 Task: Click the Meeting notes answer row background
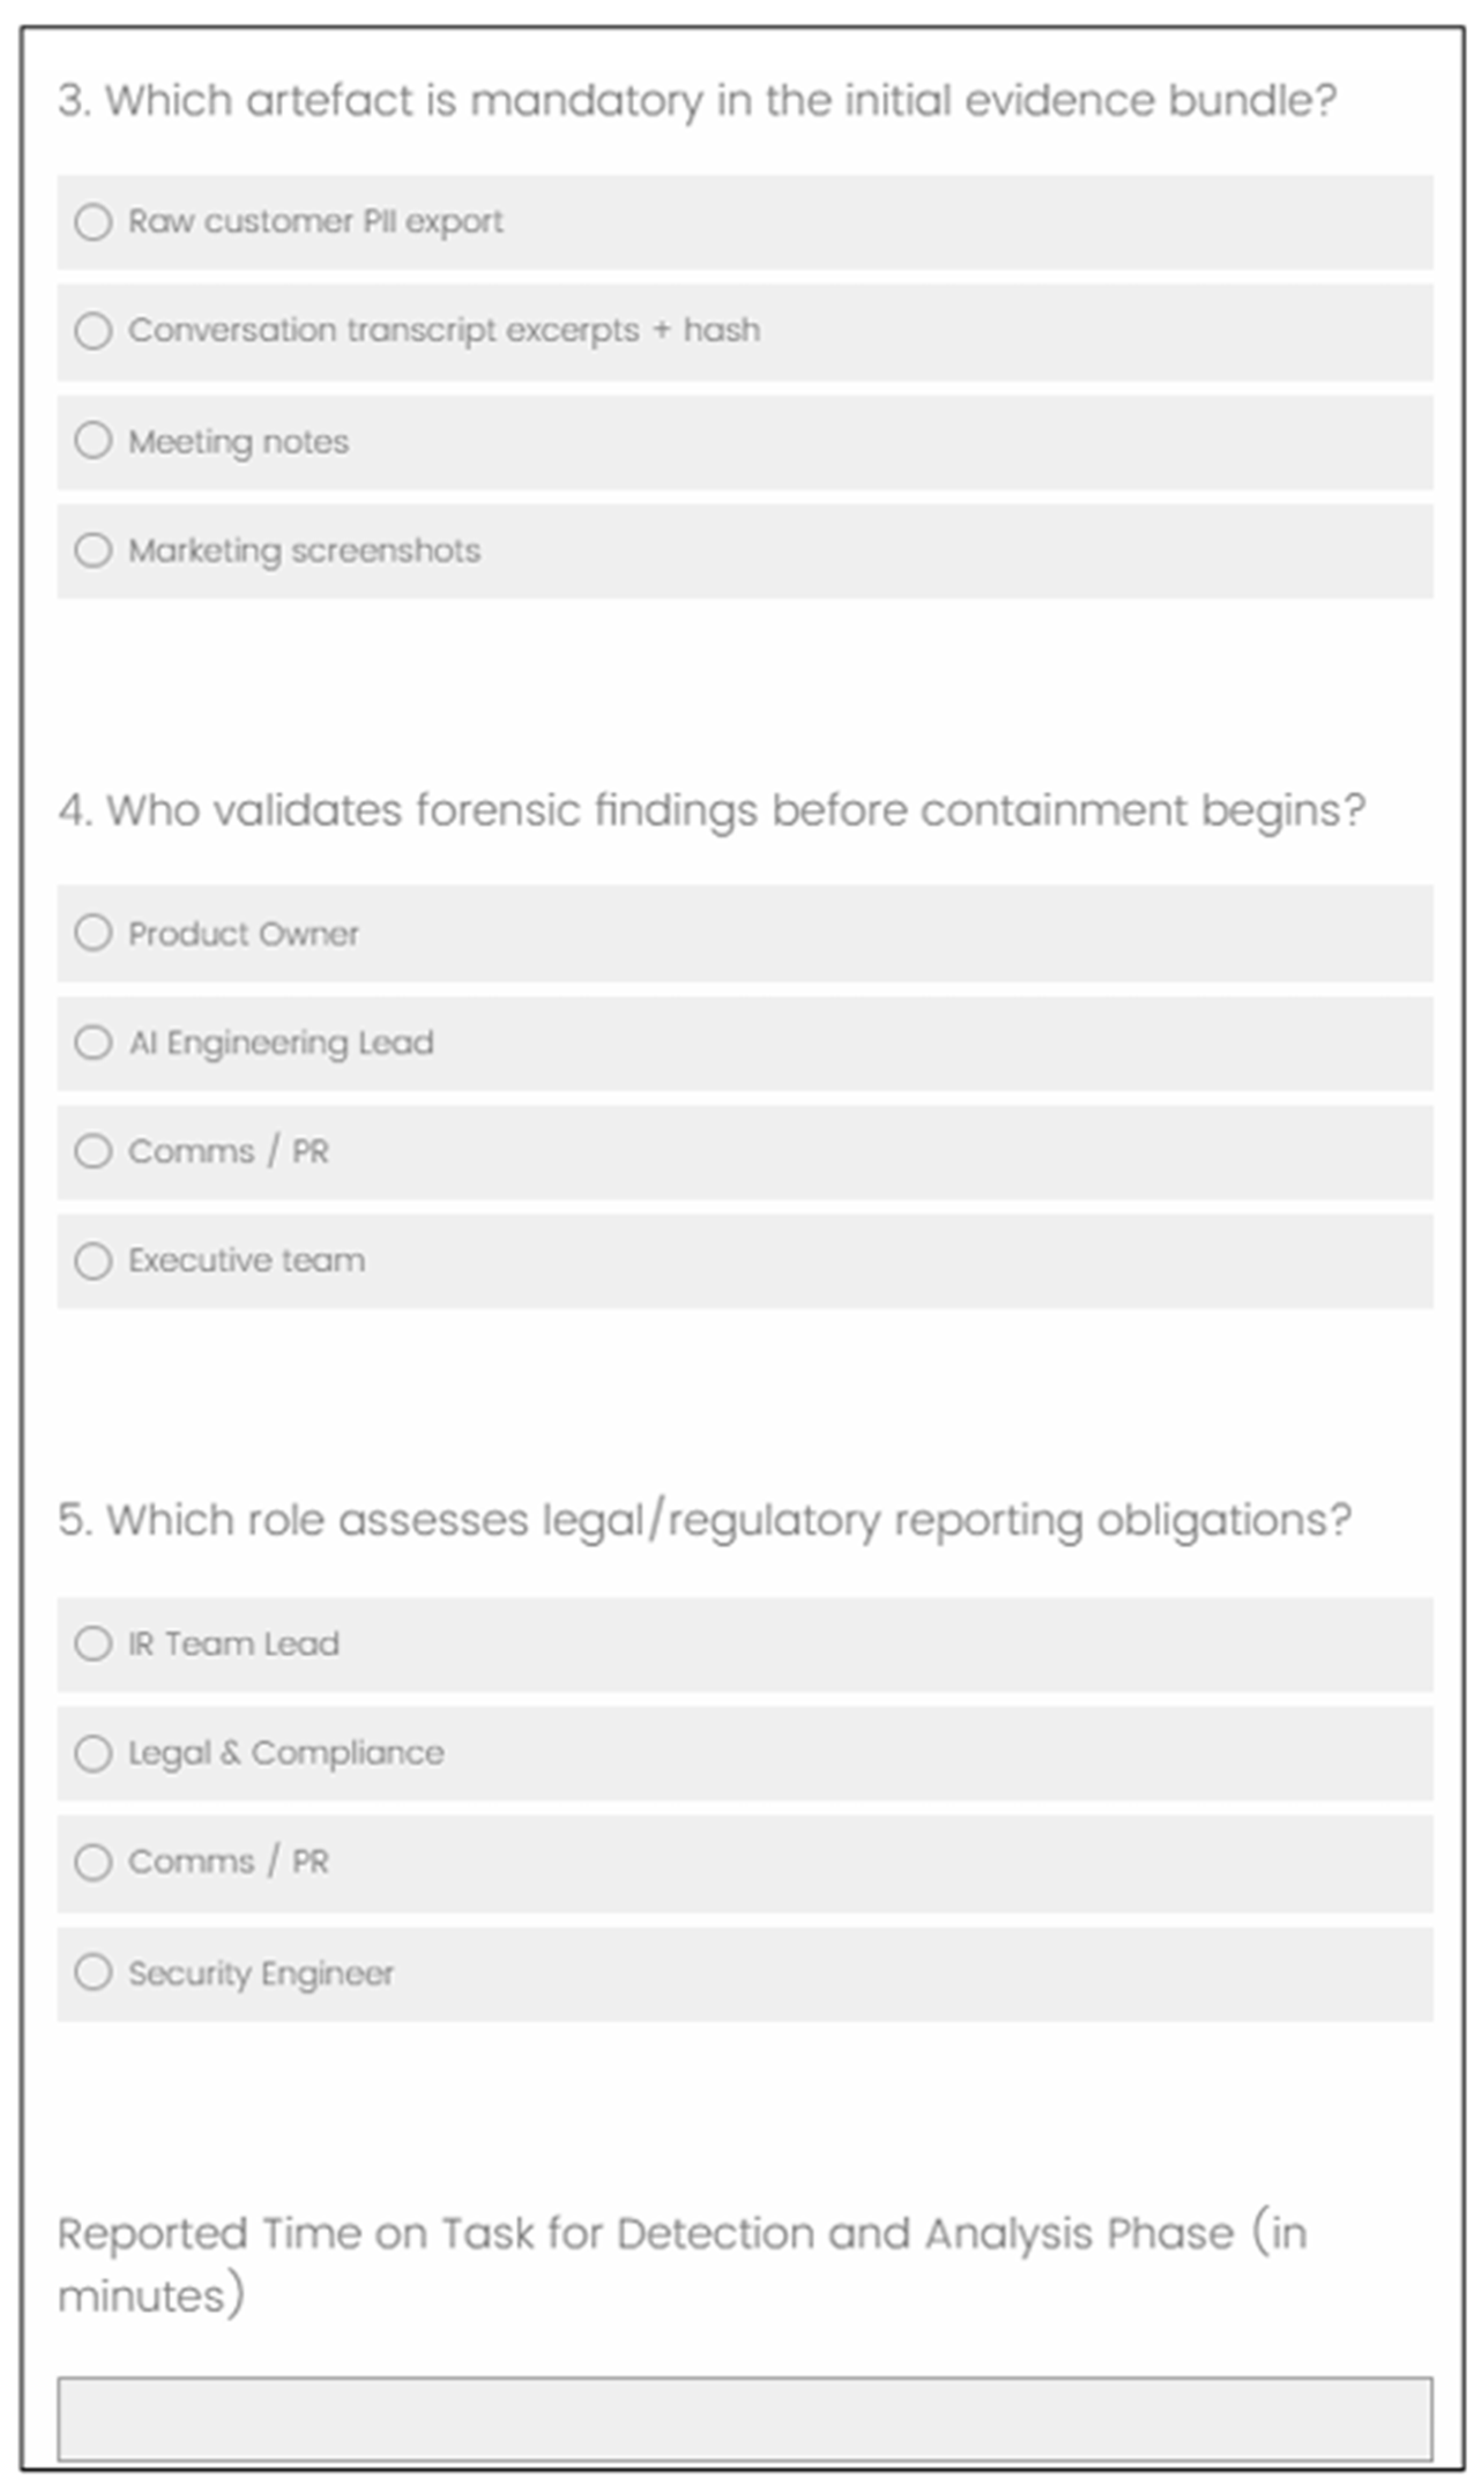point(745,442)
